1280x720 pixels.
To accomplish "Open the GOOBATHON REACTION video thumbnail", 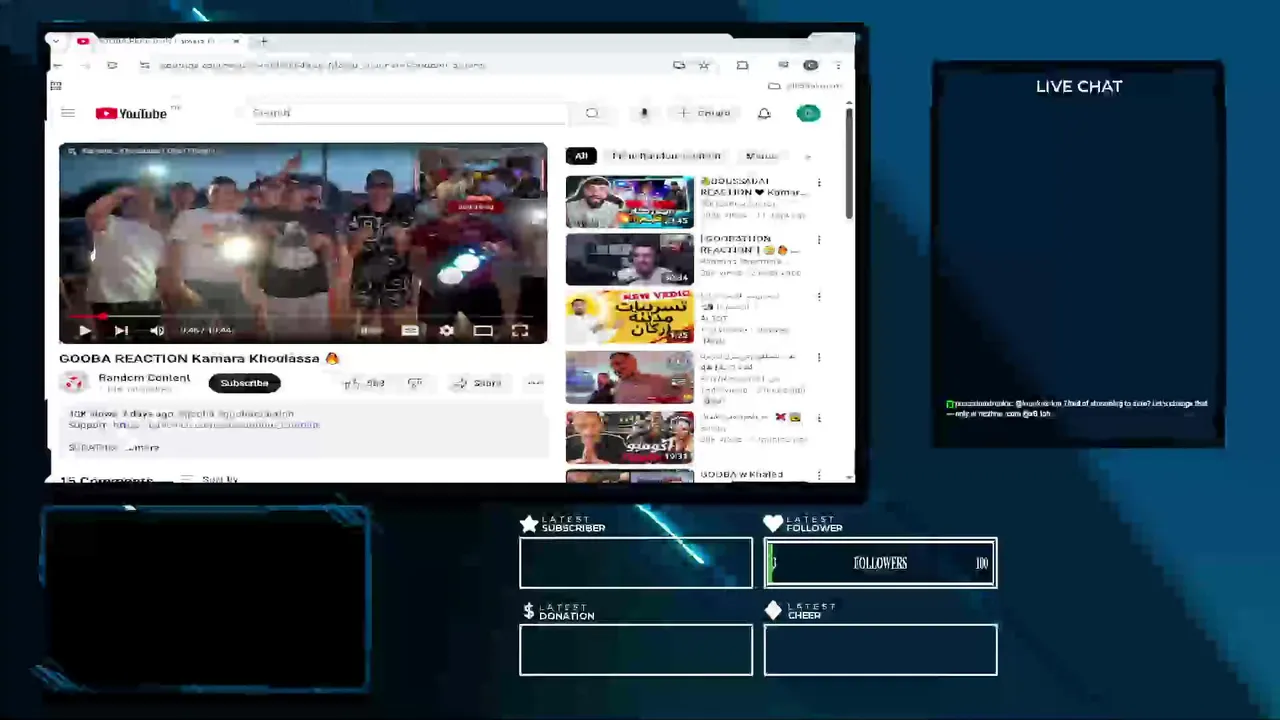I will [629, 259].
